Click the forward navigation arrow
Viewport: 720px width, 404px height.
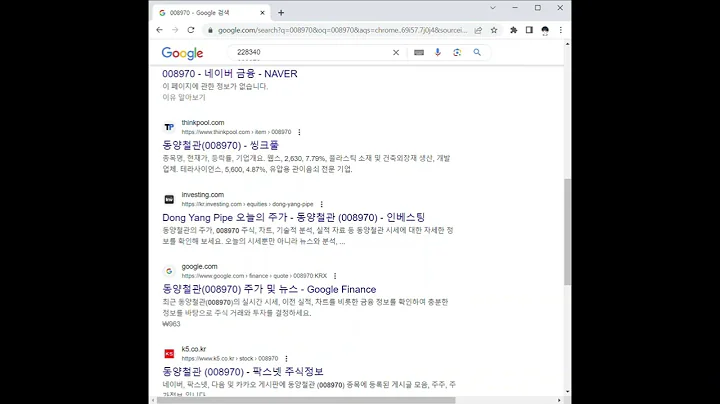(x=175, y=30)
